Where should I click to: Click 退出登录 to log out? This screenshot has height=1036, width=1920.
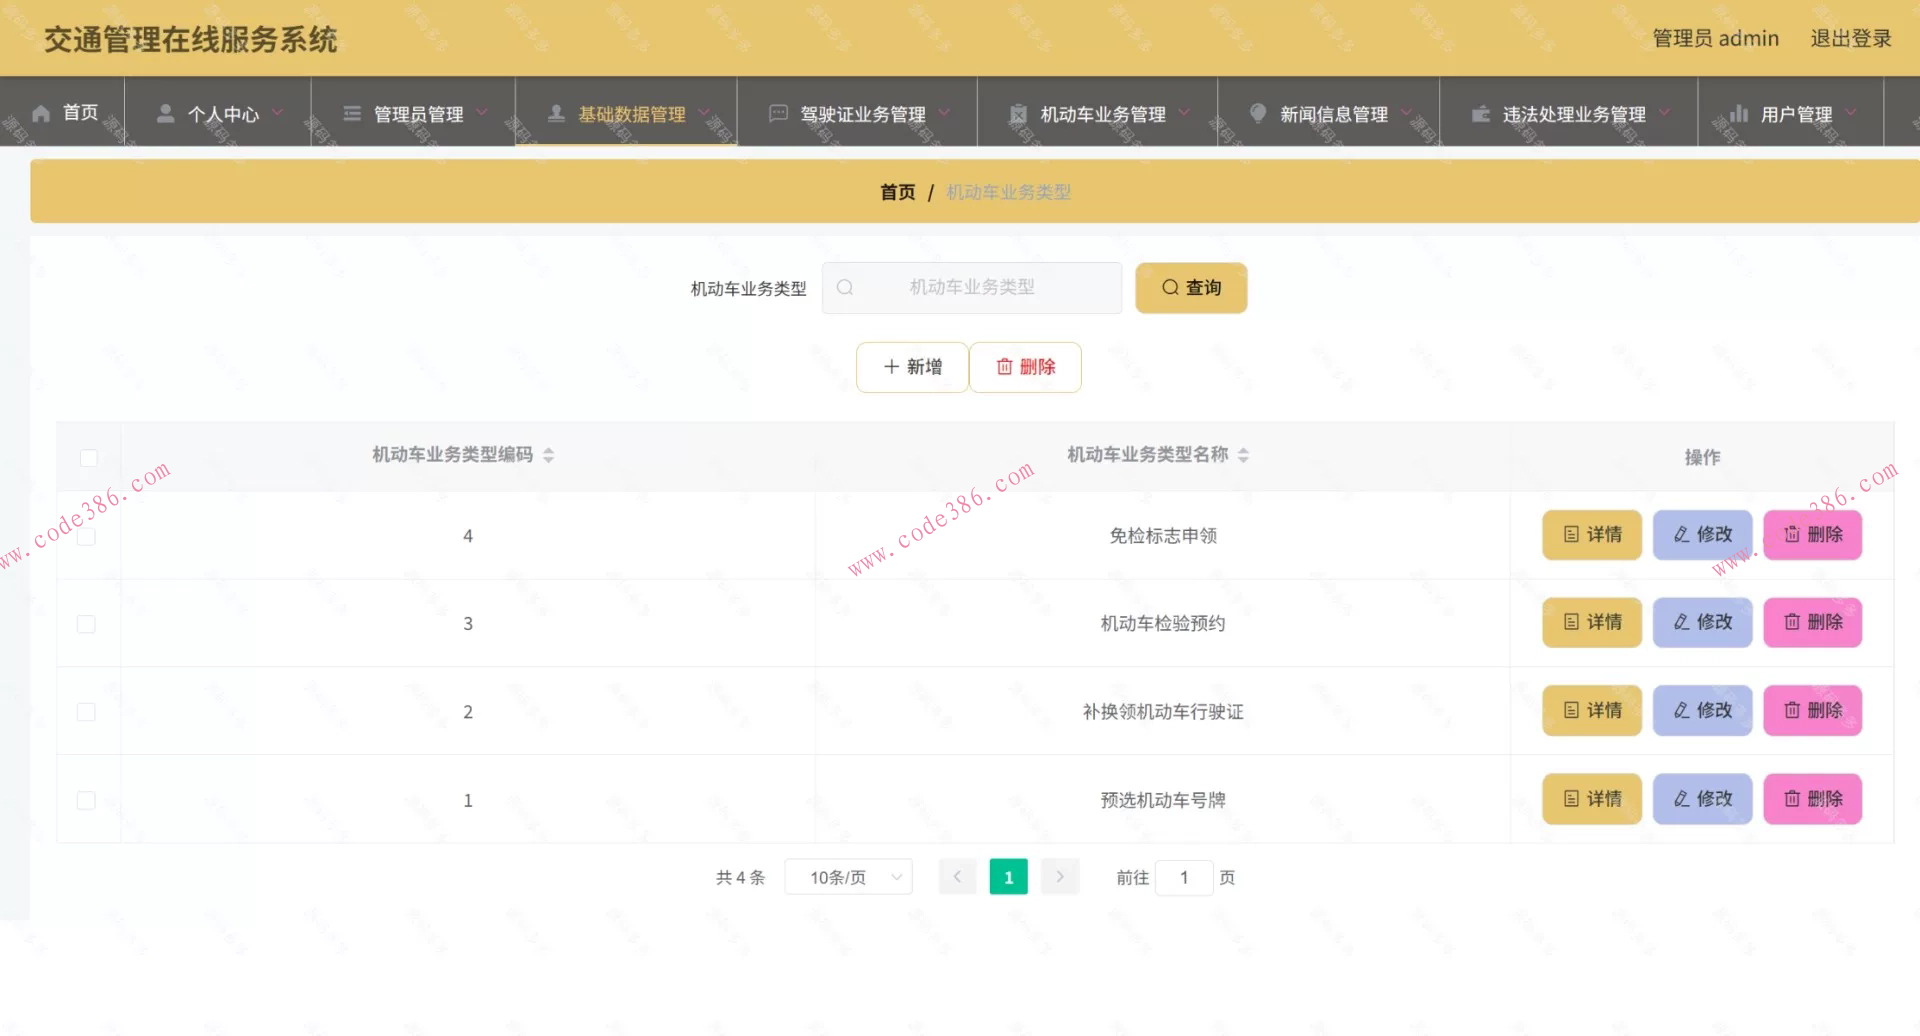tap(1851, 38)
